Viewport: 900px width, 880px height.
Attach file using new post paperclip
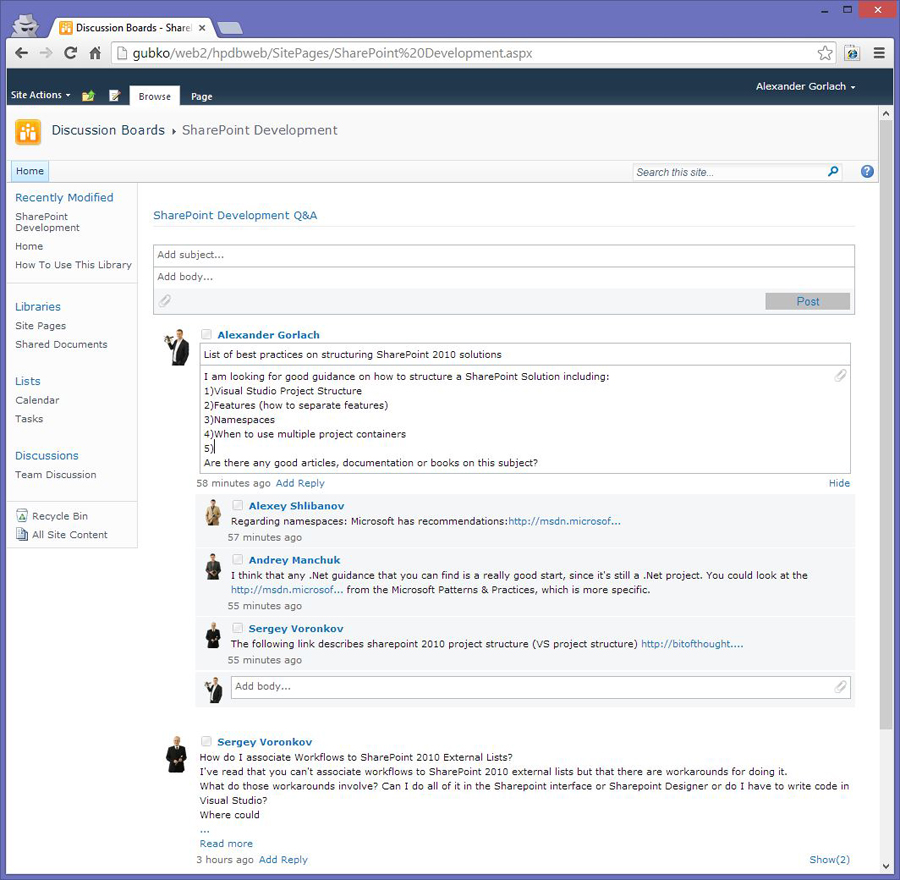pyautogui.click(x=165, y=301)
